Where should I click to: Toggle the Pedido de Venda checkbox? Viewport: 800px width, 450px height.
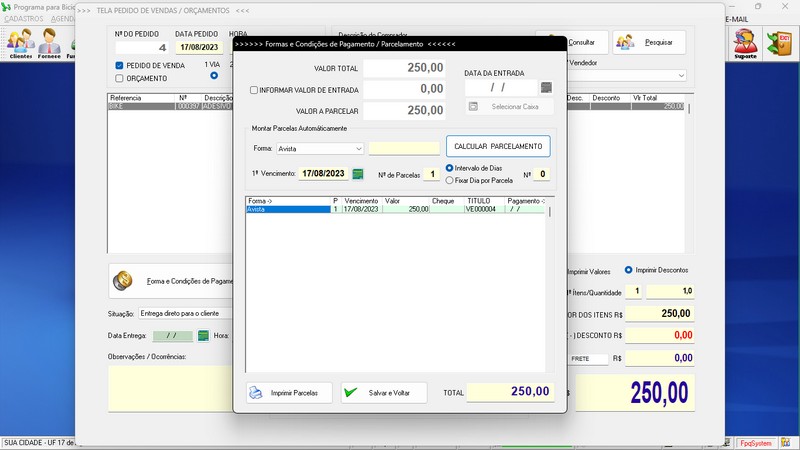120,66
